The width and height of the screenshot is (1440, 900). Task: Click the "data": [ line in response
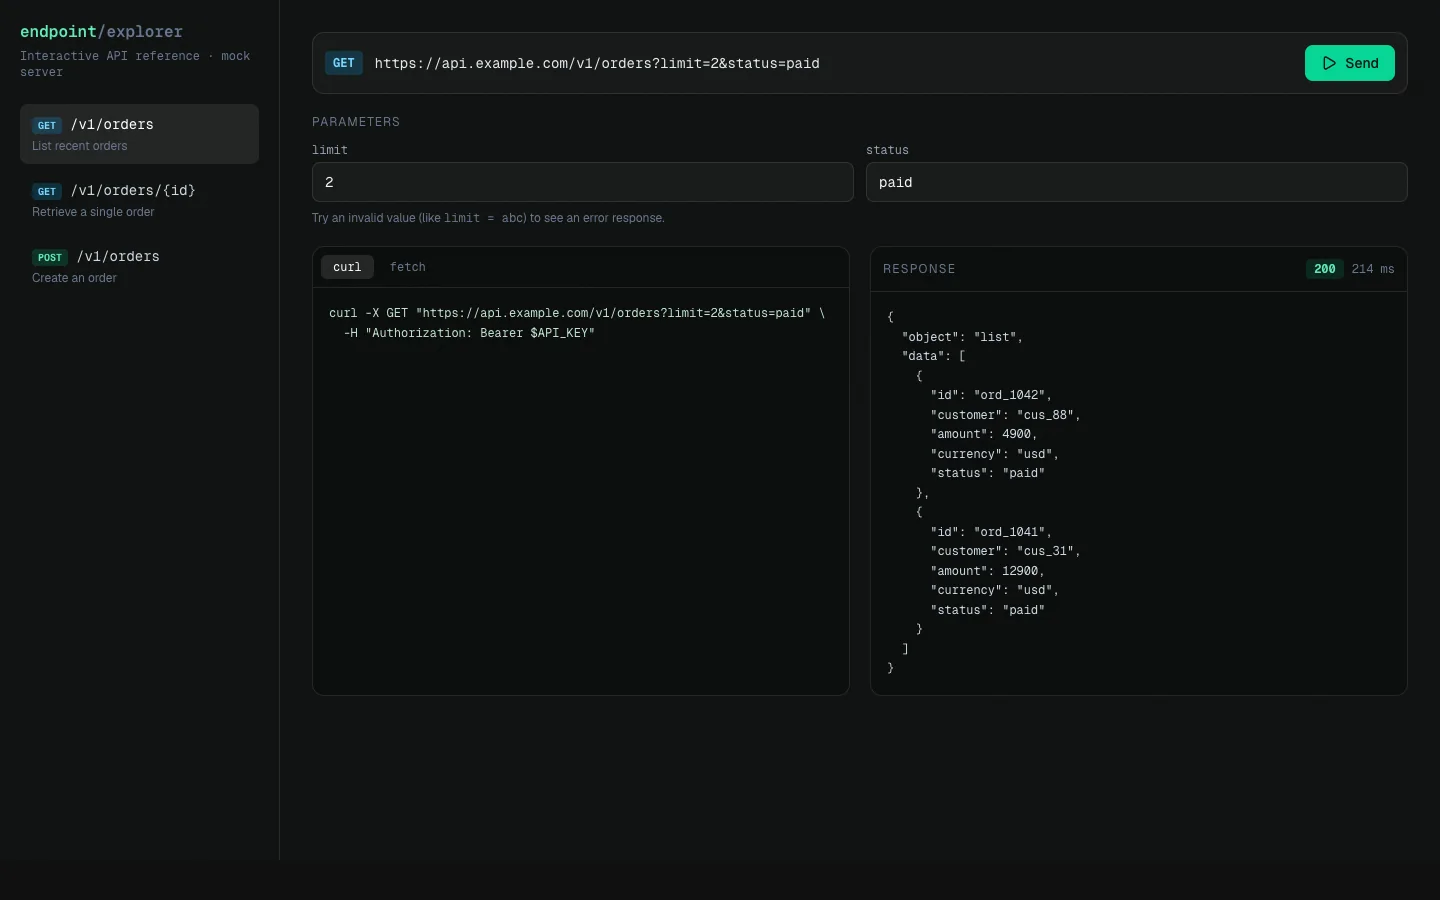point(933,356)
